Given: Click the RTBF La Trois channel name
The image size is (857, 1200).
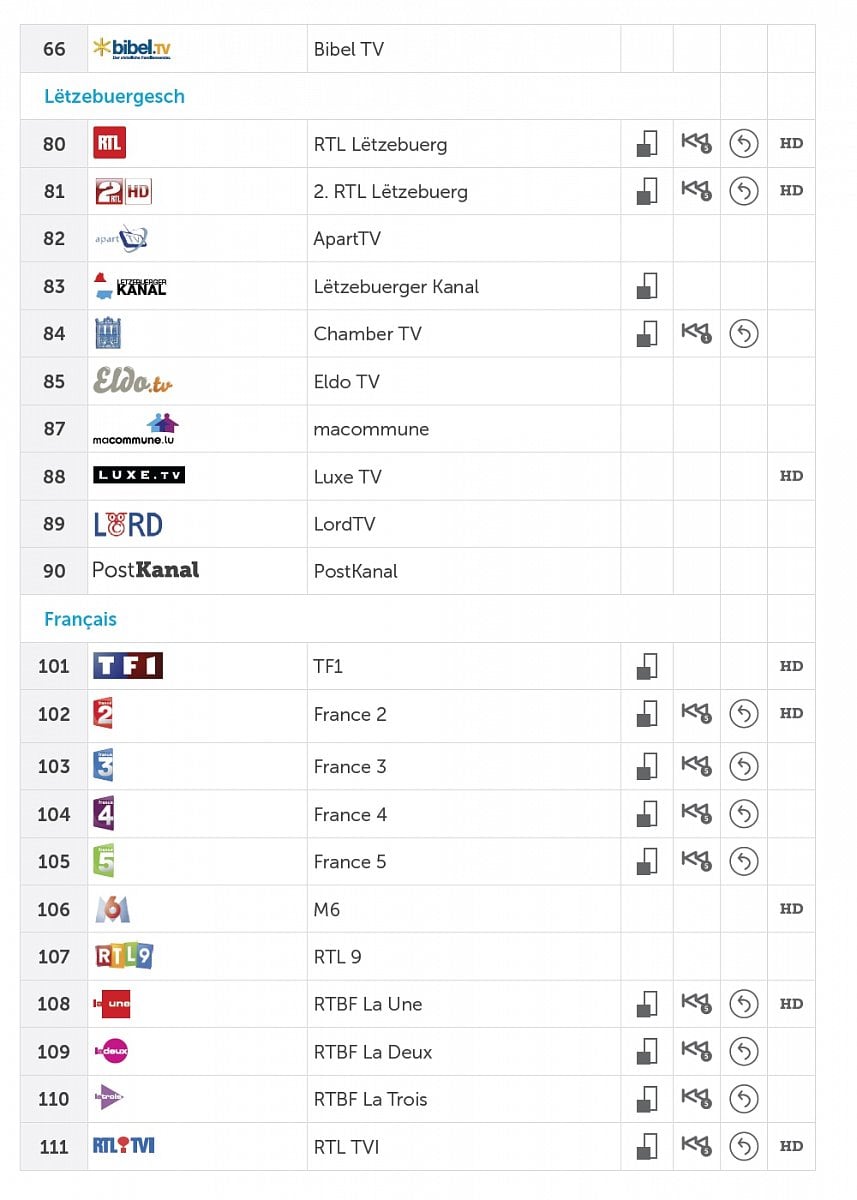Looking at the screenshot, I should click(x=370, y=1099).
